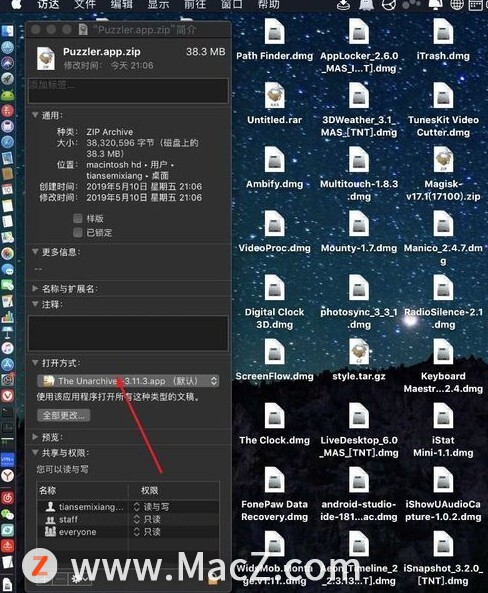Open the Apple menu
Viewport: 488px width, 593px height.
coord(16,5)
